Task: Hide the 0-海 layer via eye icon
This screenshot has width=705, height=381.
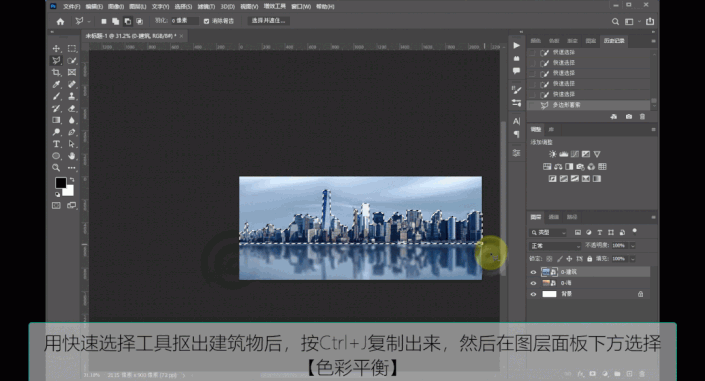Action: 533,283
